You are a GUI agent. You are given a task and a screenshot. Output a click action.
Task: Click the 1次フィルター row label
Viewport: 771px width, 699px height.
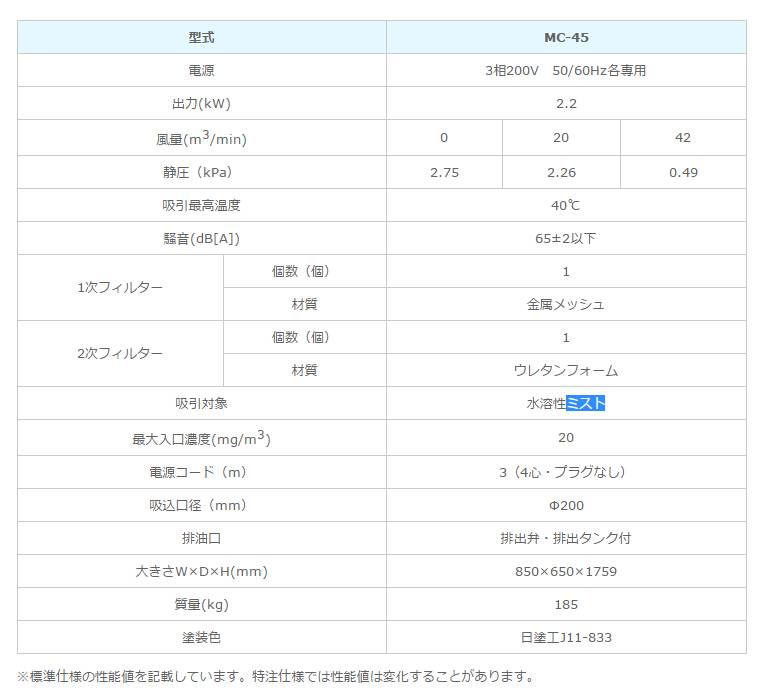pyautogui.click(x=120, y=288)
